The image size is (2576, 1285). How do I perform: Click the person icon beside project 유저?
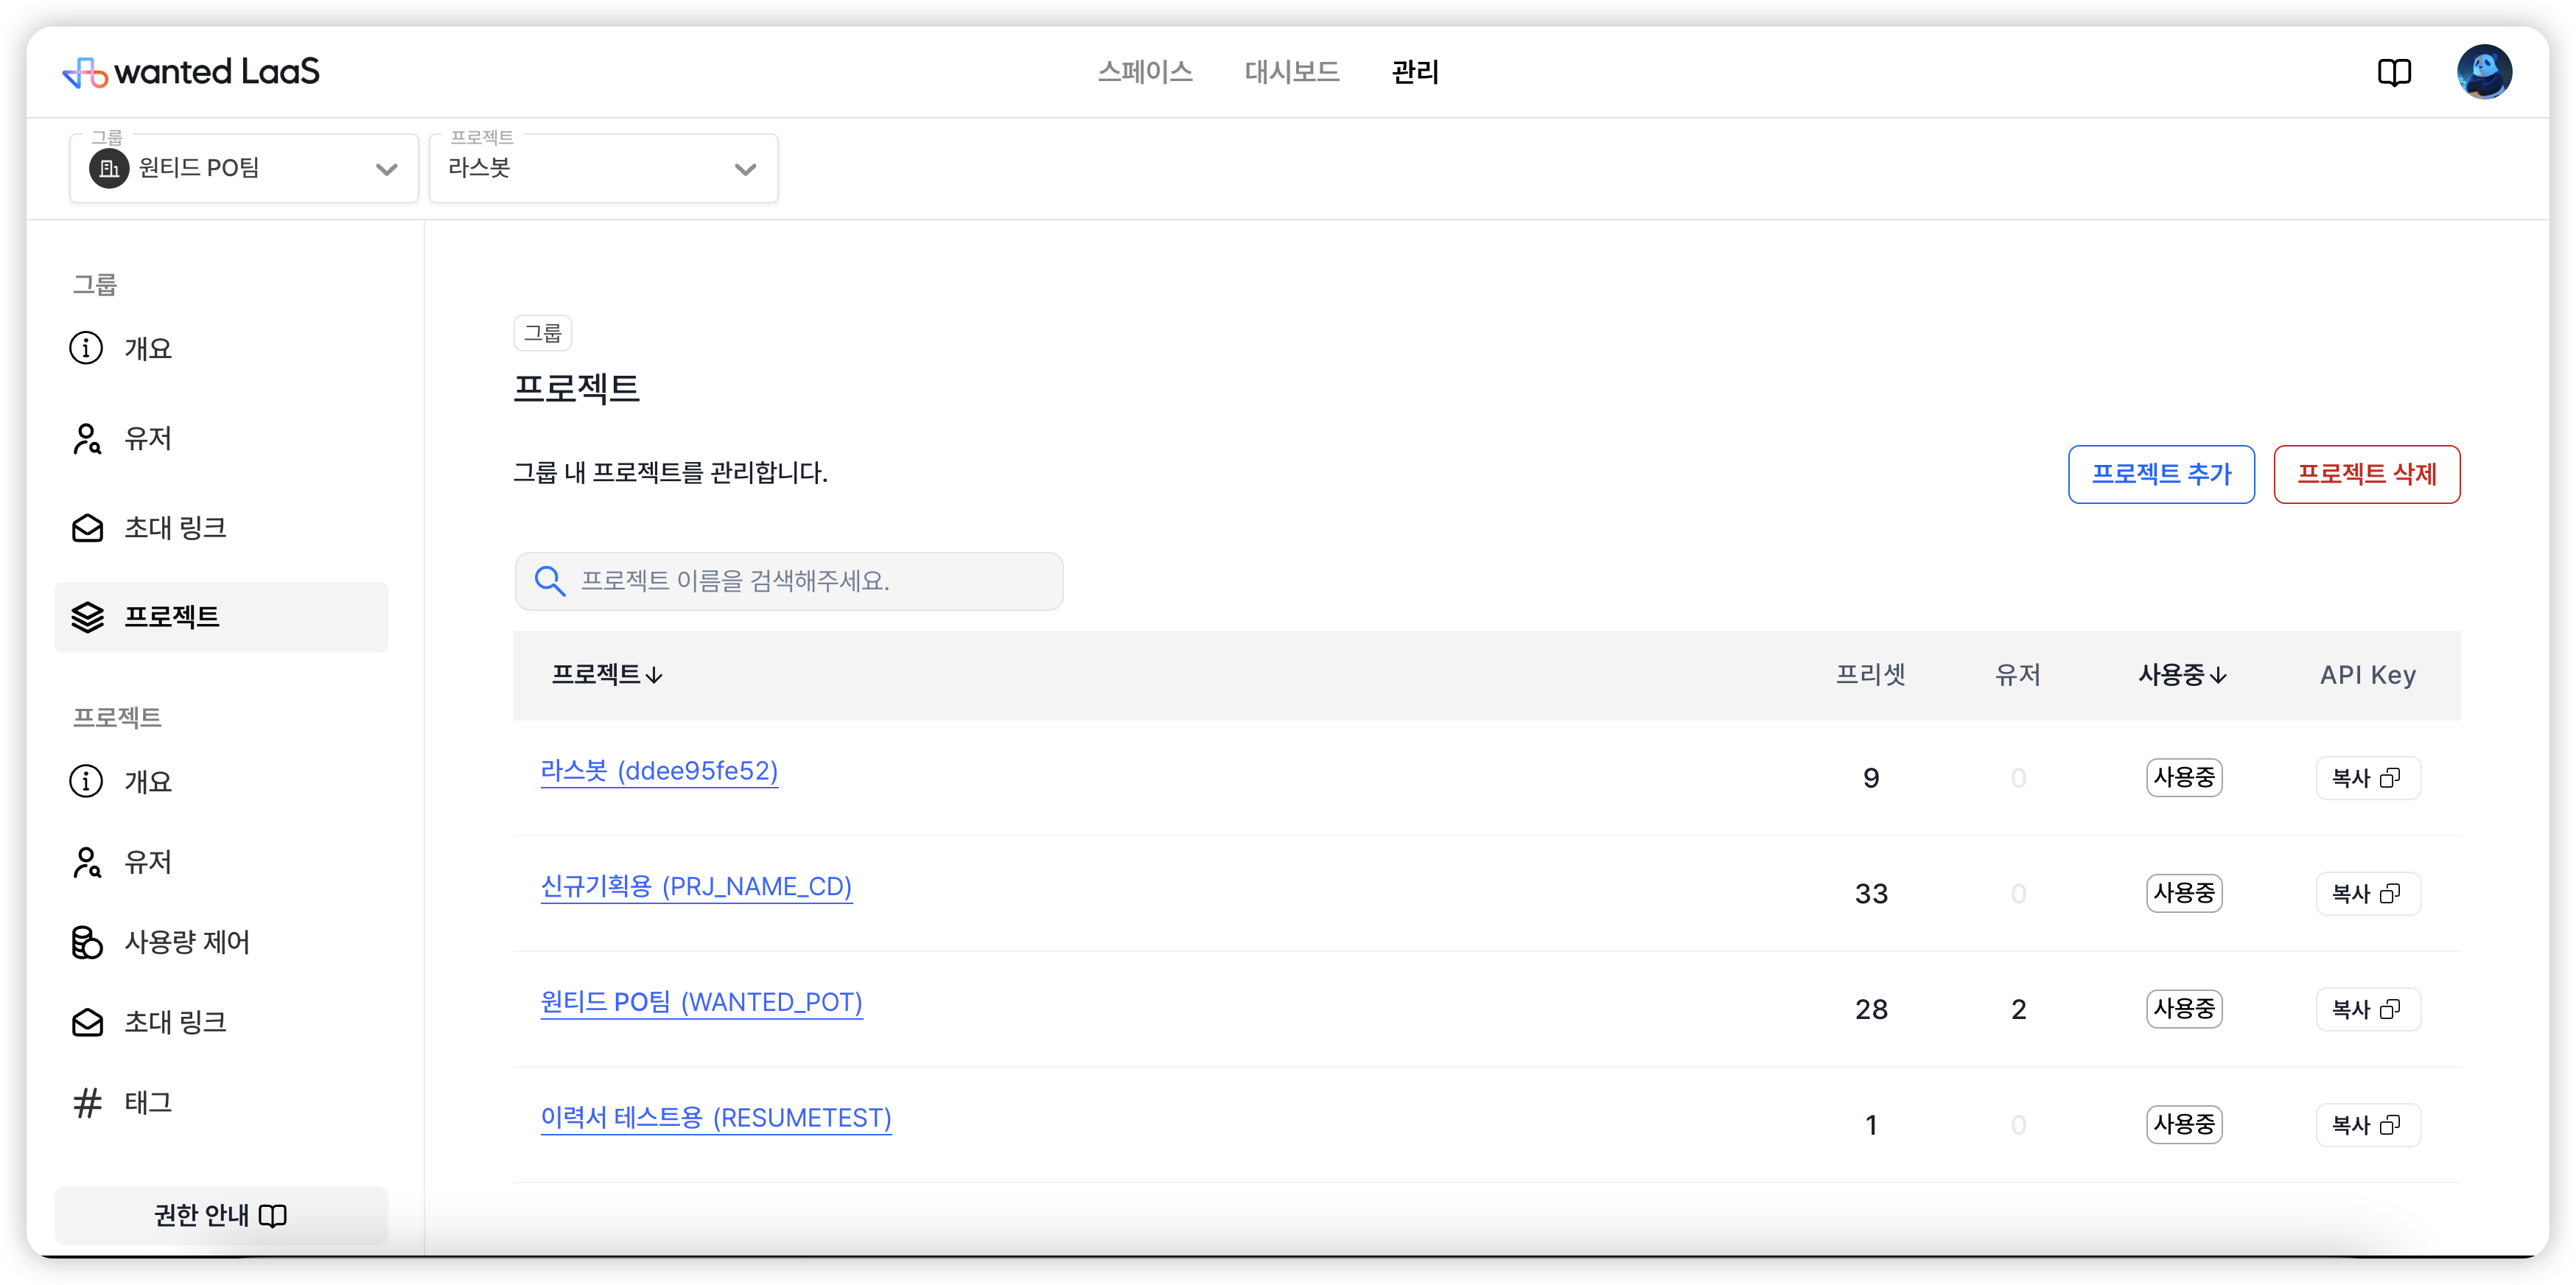click(87, 862)
